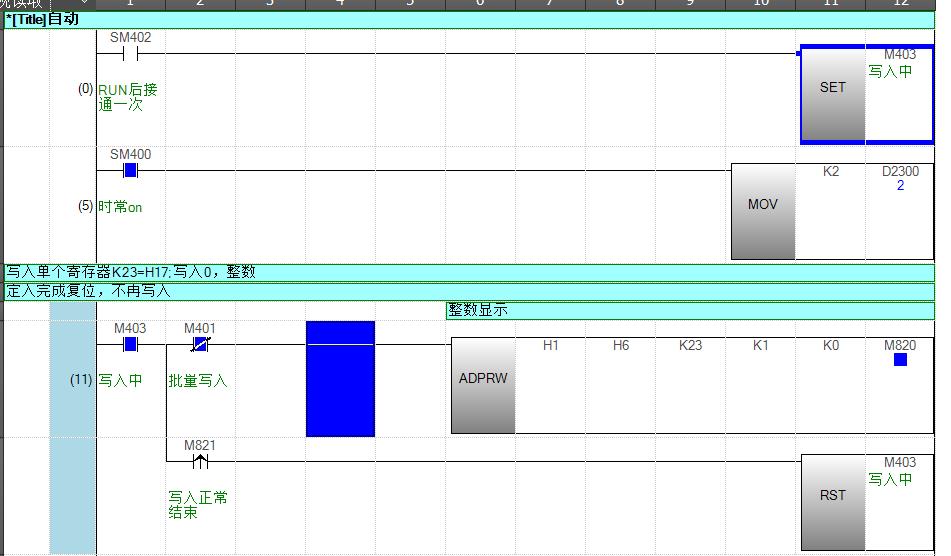Image resolution: width=951 pixels, height=556 pixels.
Task: Select the 定入完成复位 statement line
Action: pos(468,292)
